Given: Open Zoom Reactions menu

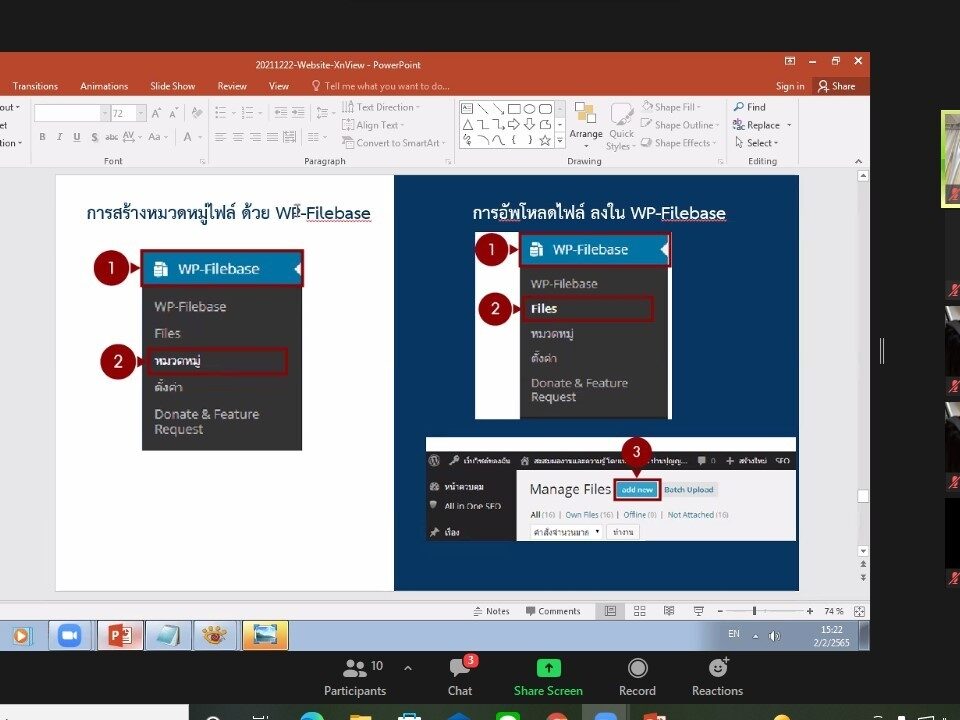Looking at the screenshot, I should (x=718, y=676).
